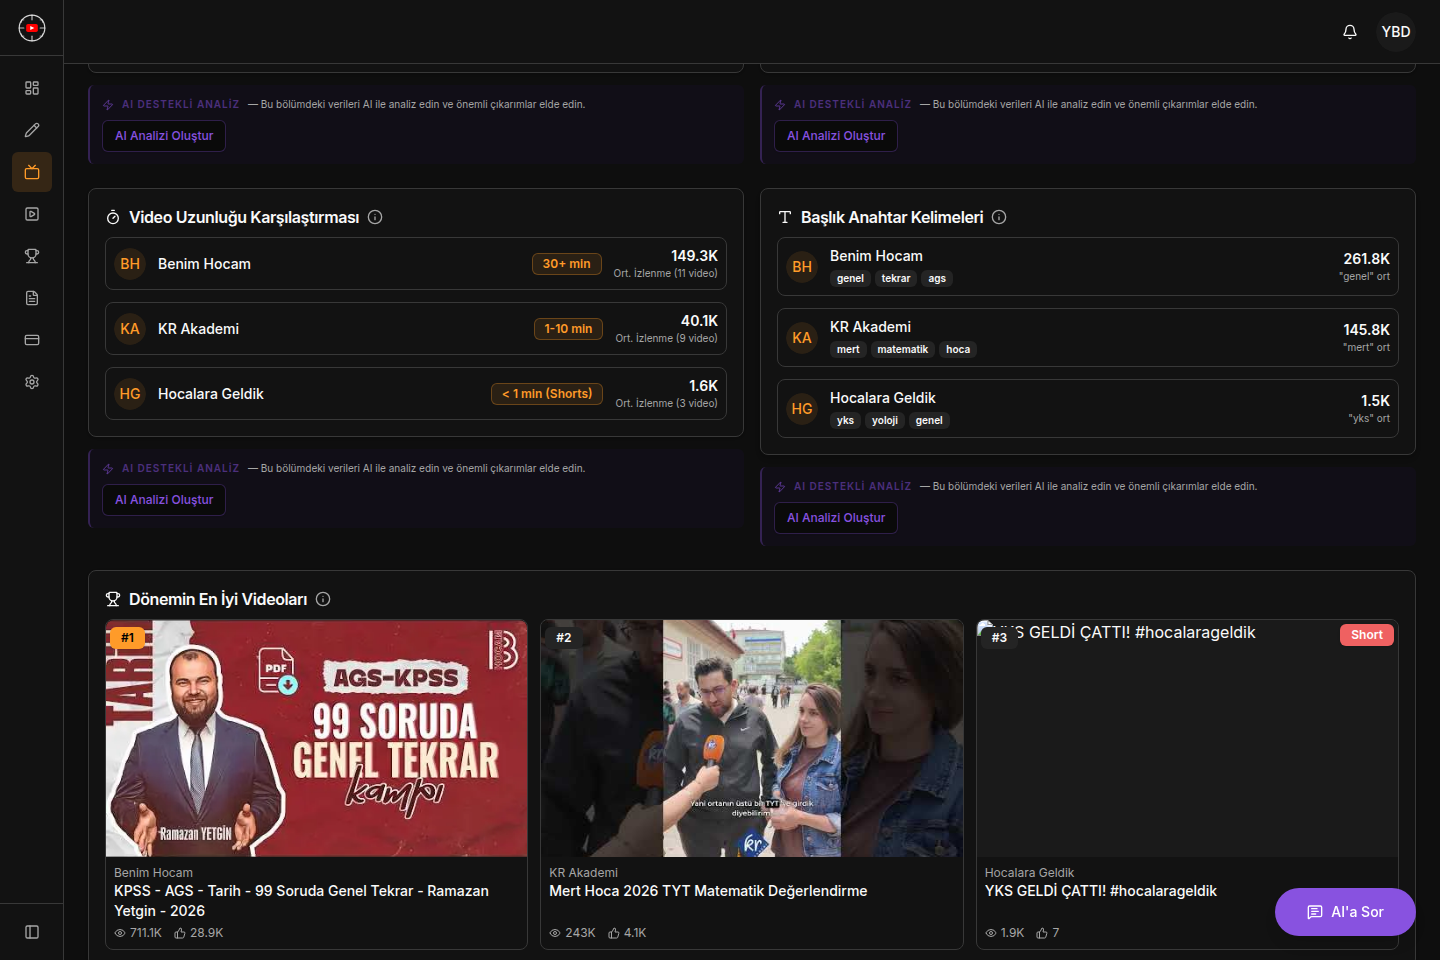This screenshot has height=960, width=1440.
Task: Click the 'hoca' keyword tag
Action: click(958, 350)
